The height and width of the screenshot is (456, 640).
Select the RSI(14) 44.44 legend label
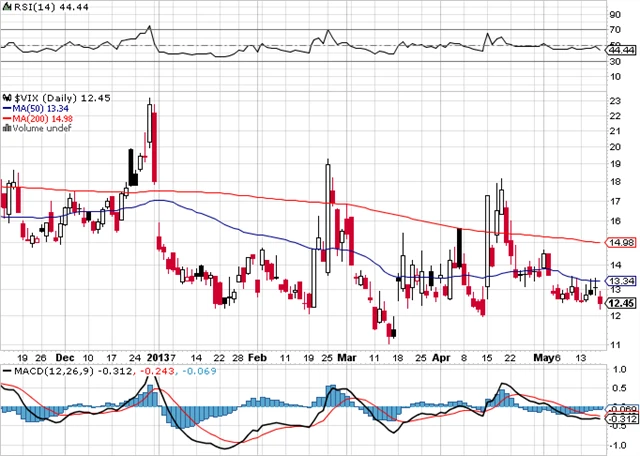(x=51, y=7)
